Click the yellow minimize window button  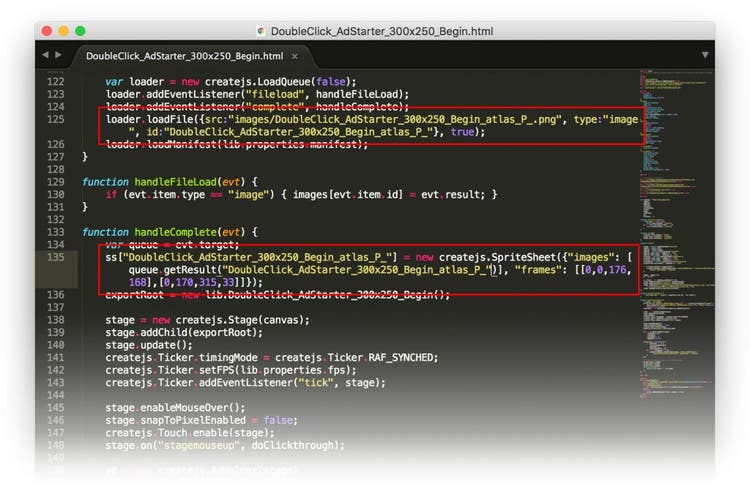[64, 31]
